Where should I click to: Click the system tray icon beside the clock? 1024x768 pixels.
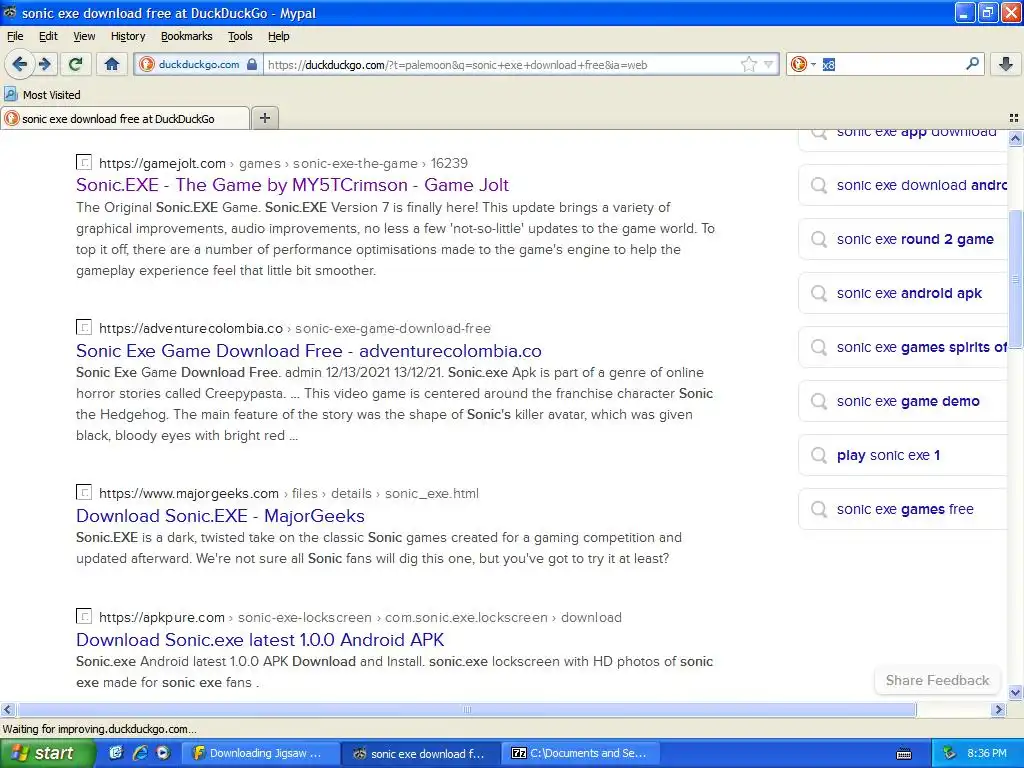(x=950, y=753)
